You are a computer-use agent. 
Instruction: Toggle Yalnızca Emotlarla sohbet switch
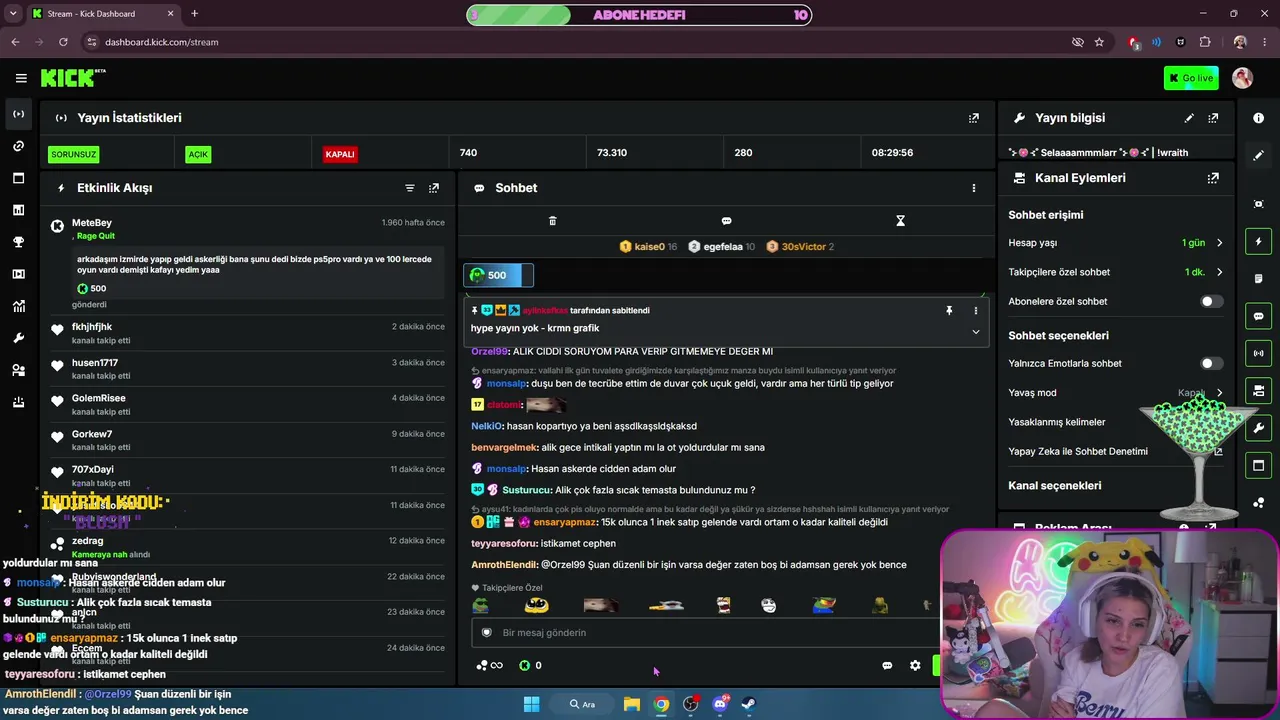click(1211, 363)
